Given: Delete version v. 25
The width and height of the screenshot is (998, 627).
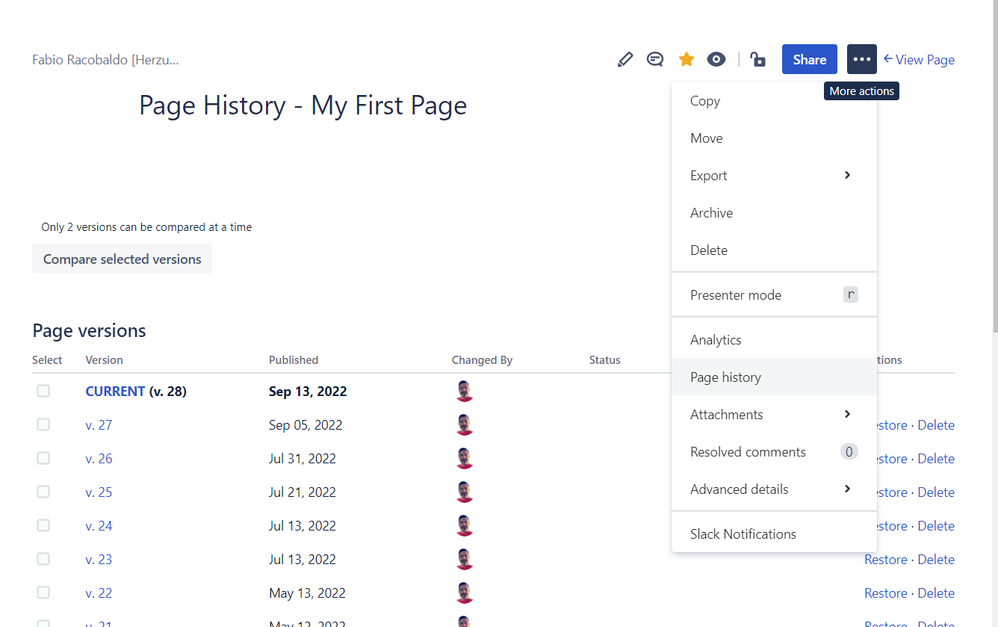Looking at the screenshot, I should [936, 492].
